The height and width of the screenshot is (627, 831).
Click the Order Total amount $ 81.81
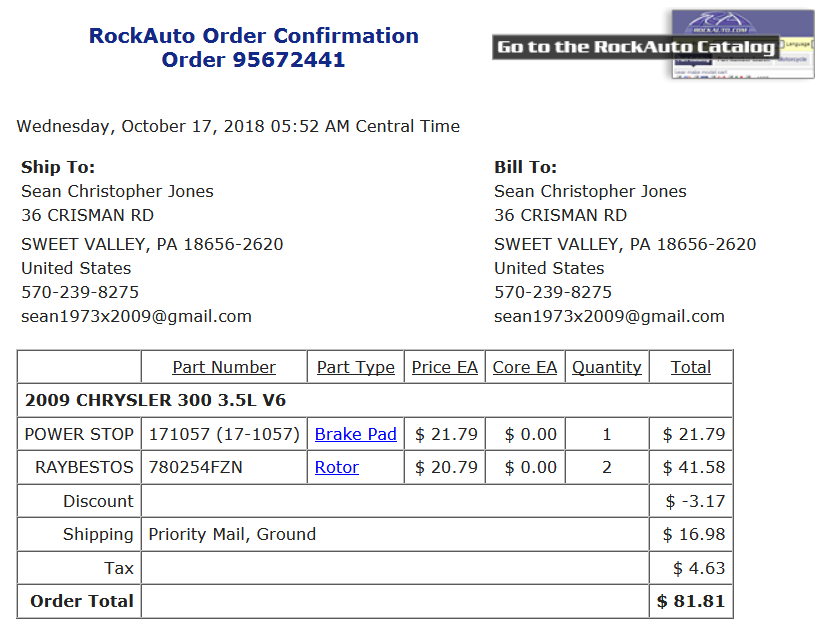click(691, 601)
